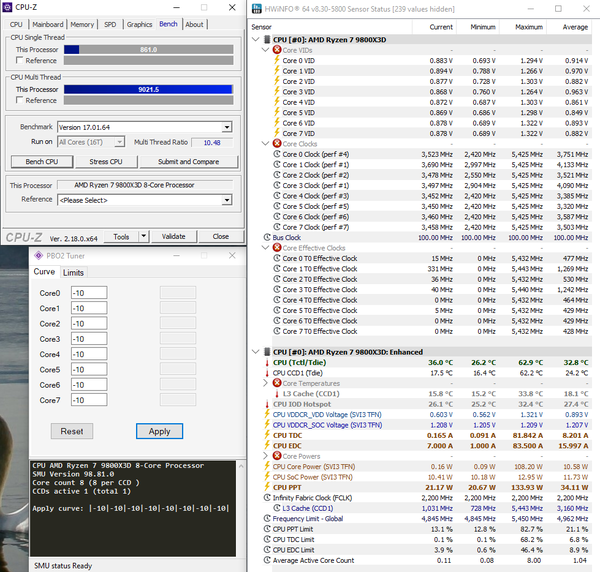Click the red X icon beside Core VIDs
600x572 pixels.
(x=277, y=50)
